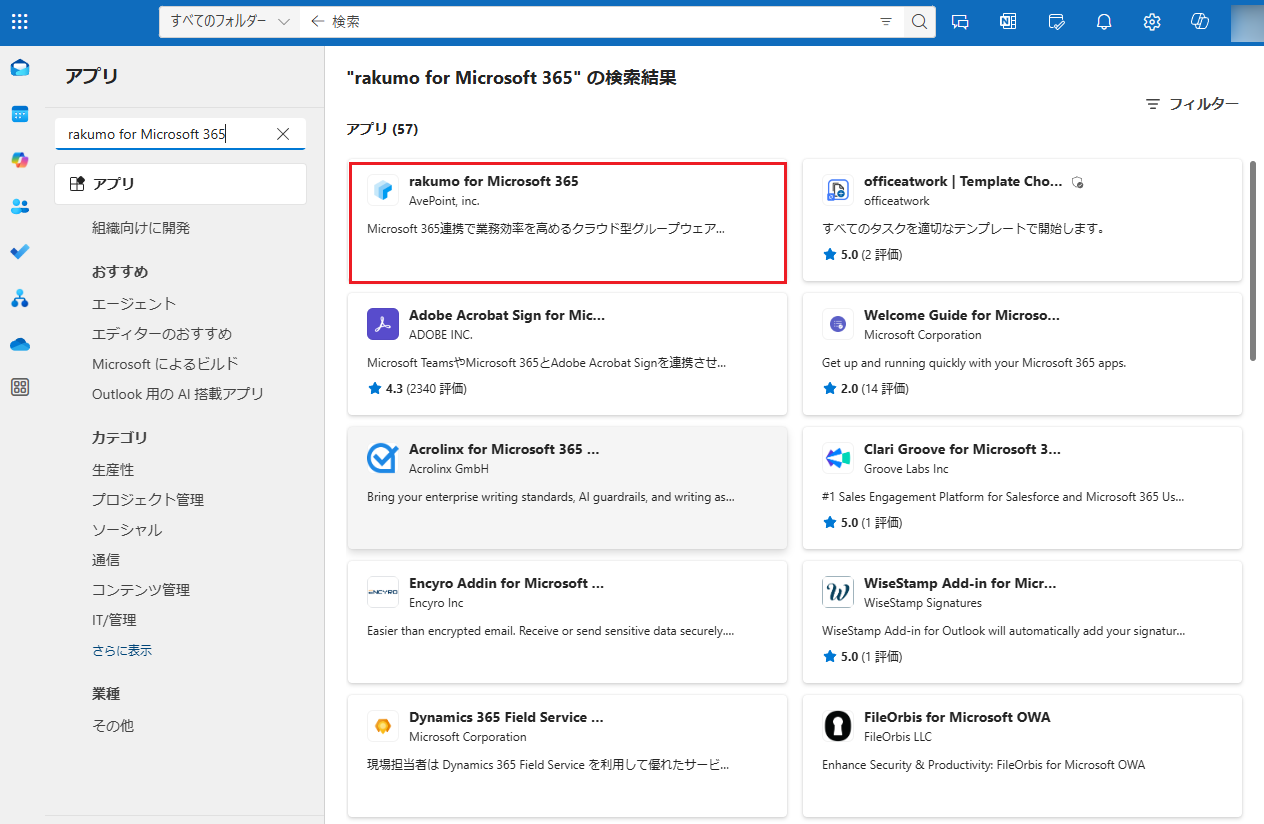The height and width of the screenshot is (824, 1264).
Task: Open the Copilot icon in header
Action: coord(1201,21)
